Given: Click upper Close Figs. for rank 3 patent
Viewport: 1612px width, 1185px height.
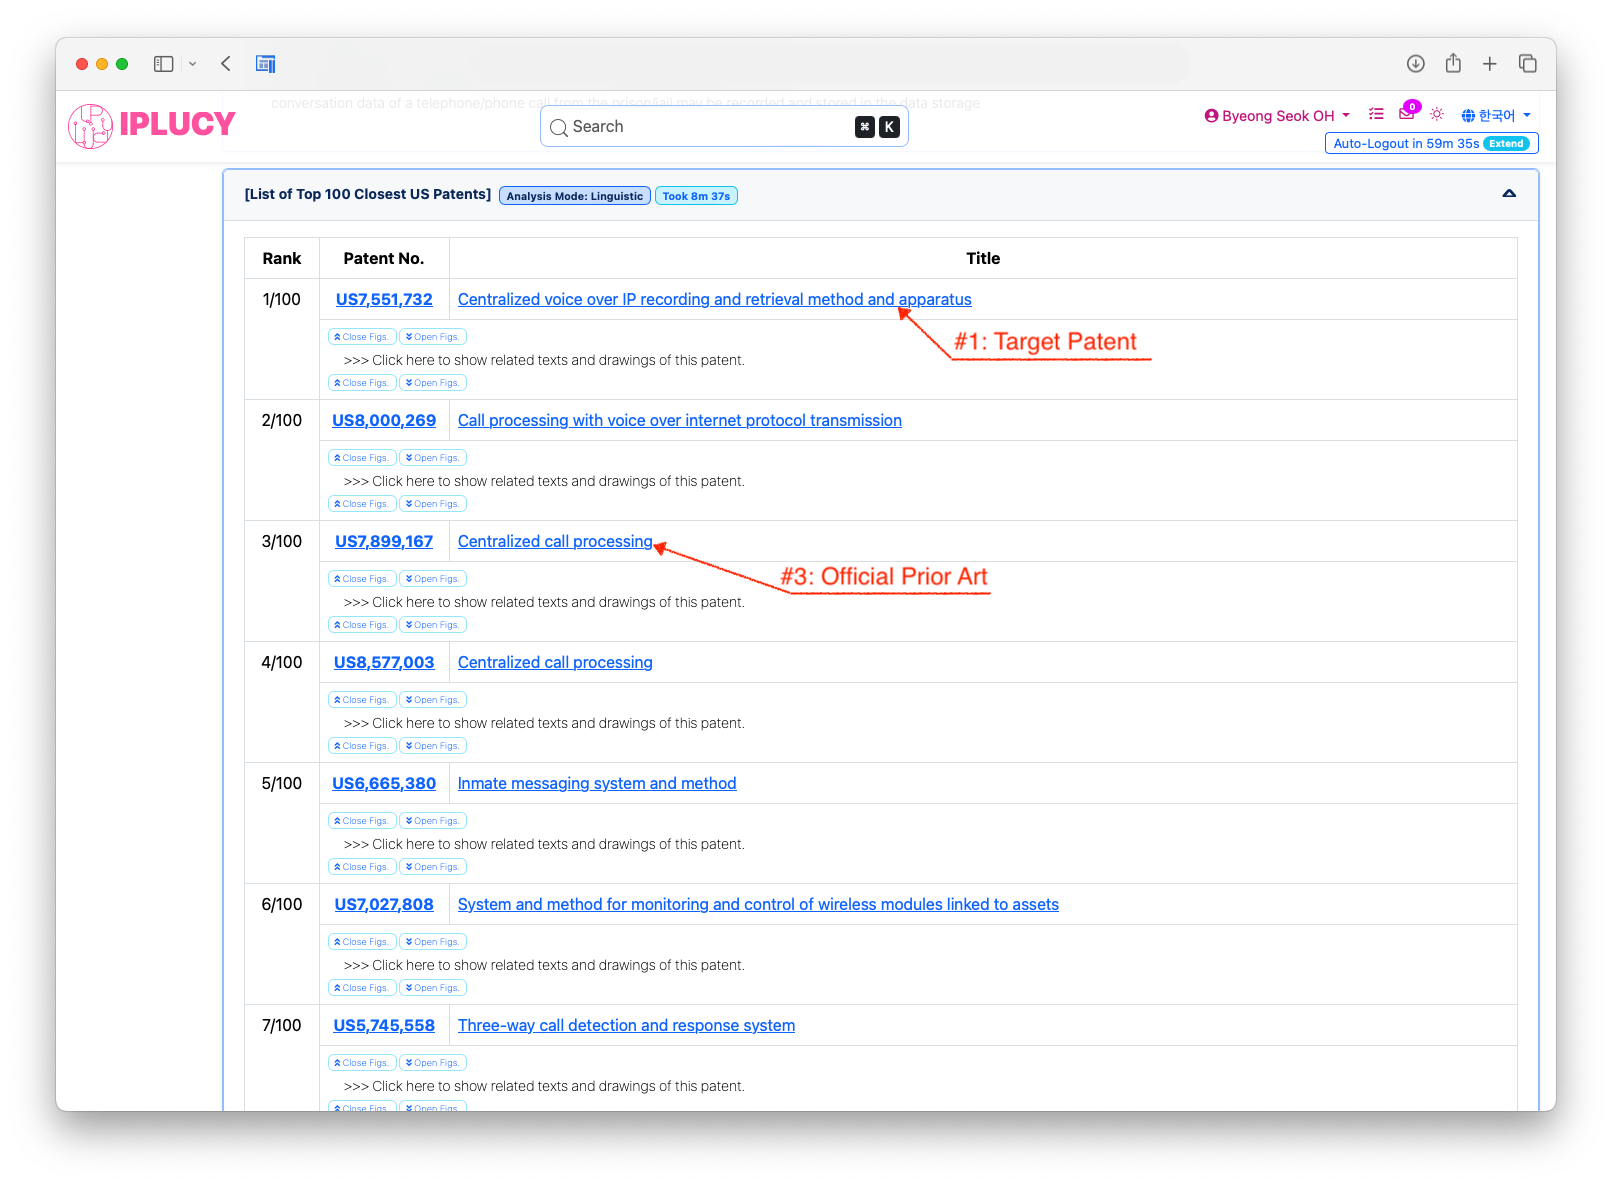Looking at the screenshot, I should click(x=362, y=579).
